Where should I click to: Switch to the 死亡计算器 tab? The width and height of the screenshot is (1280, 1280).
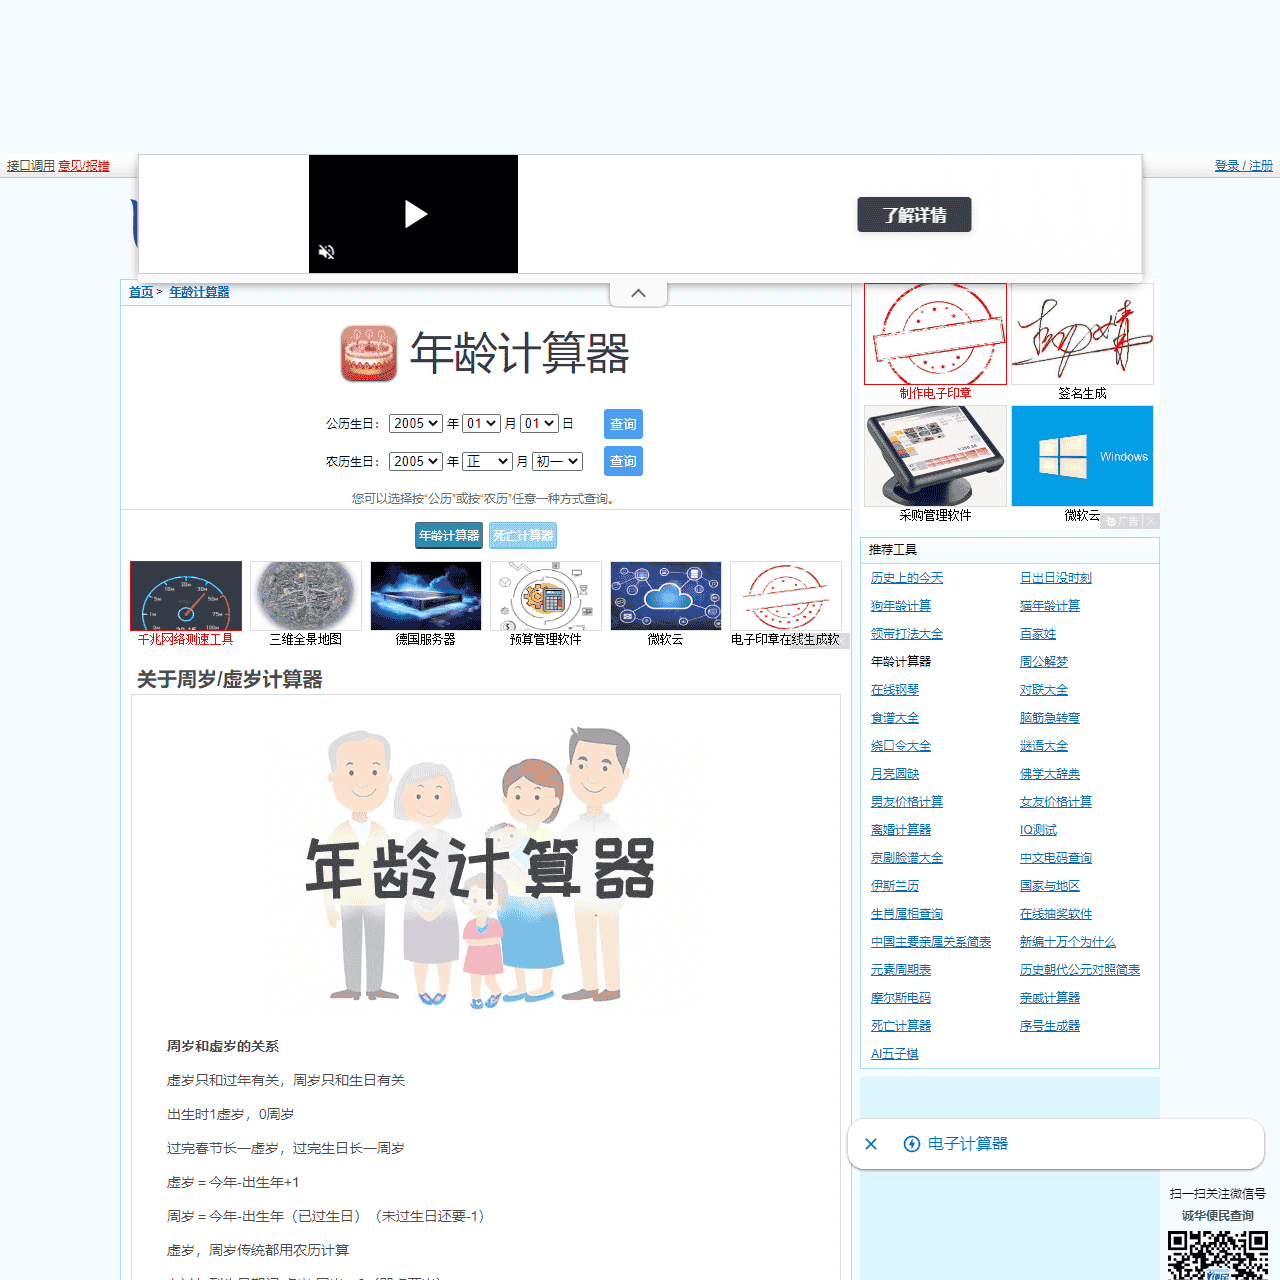(x=522, y=536)
